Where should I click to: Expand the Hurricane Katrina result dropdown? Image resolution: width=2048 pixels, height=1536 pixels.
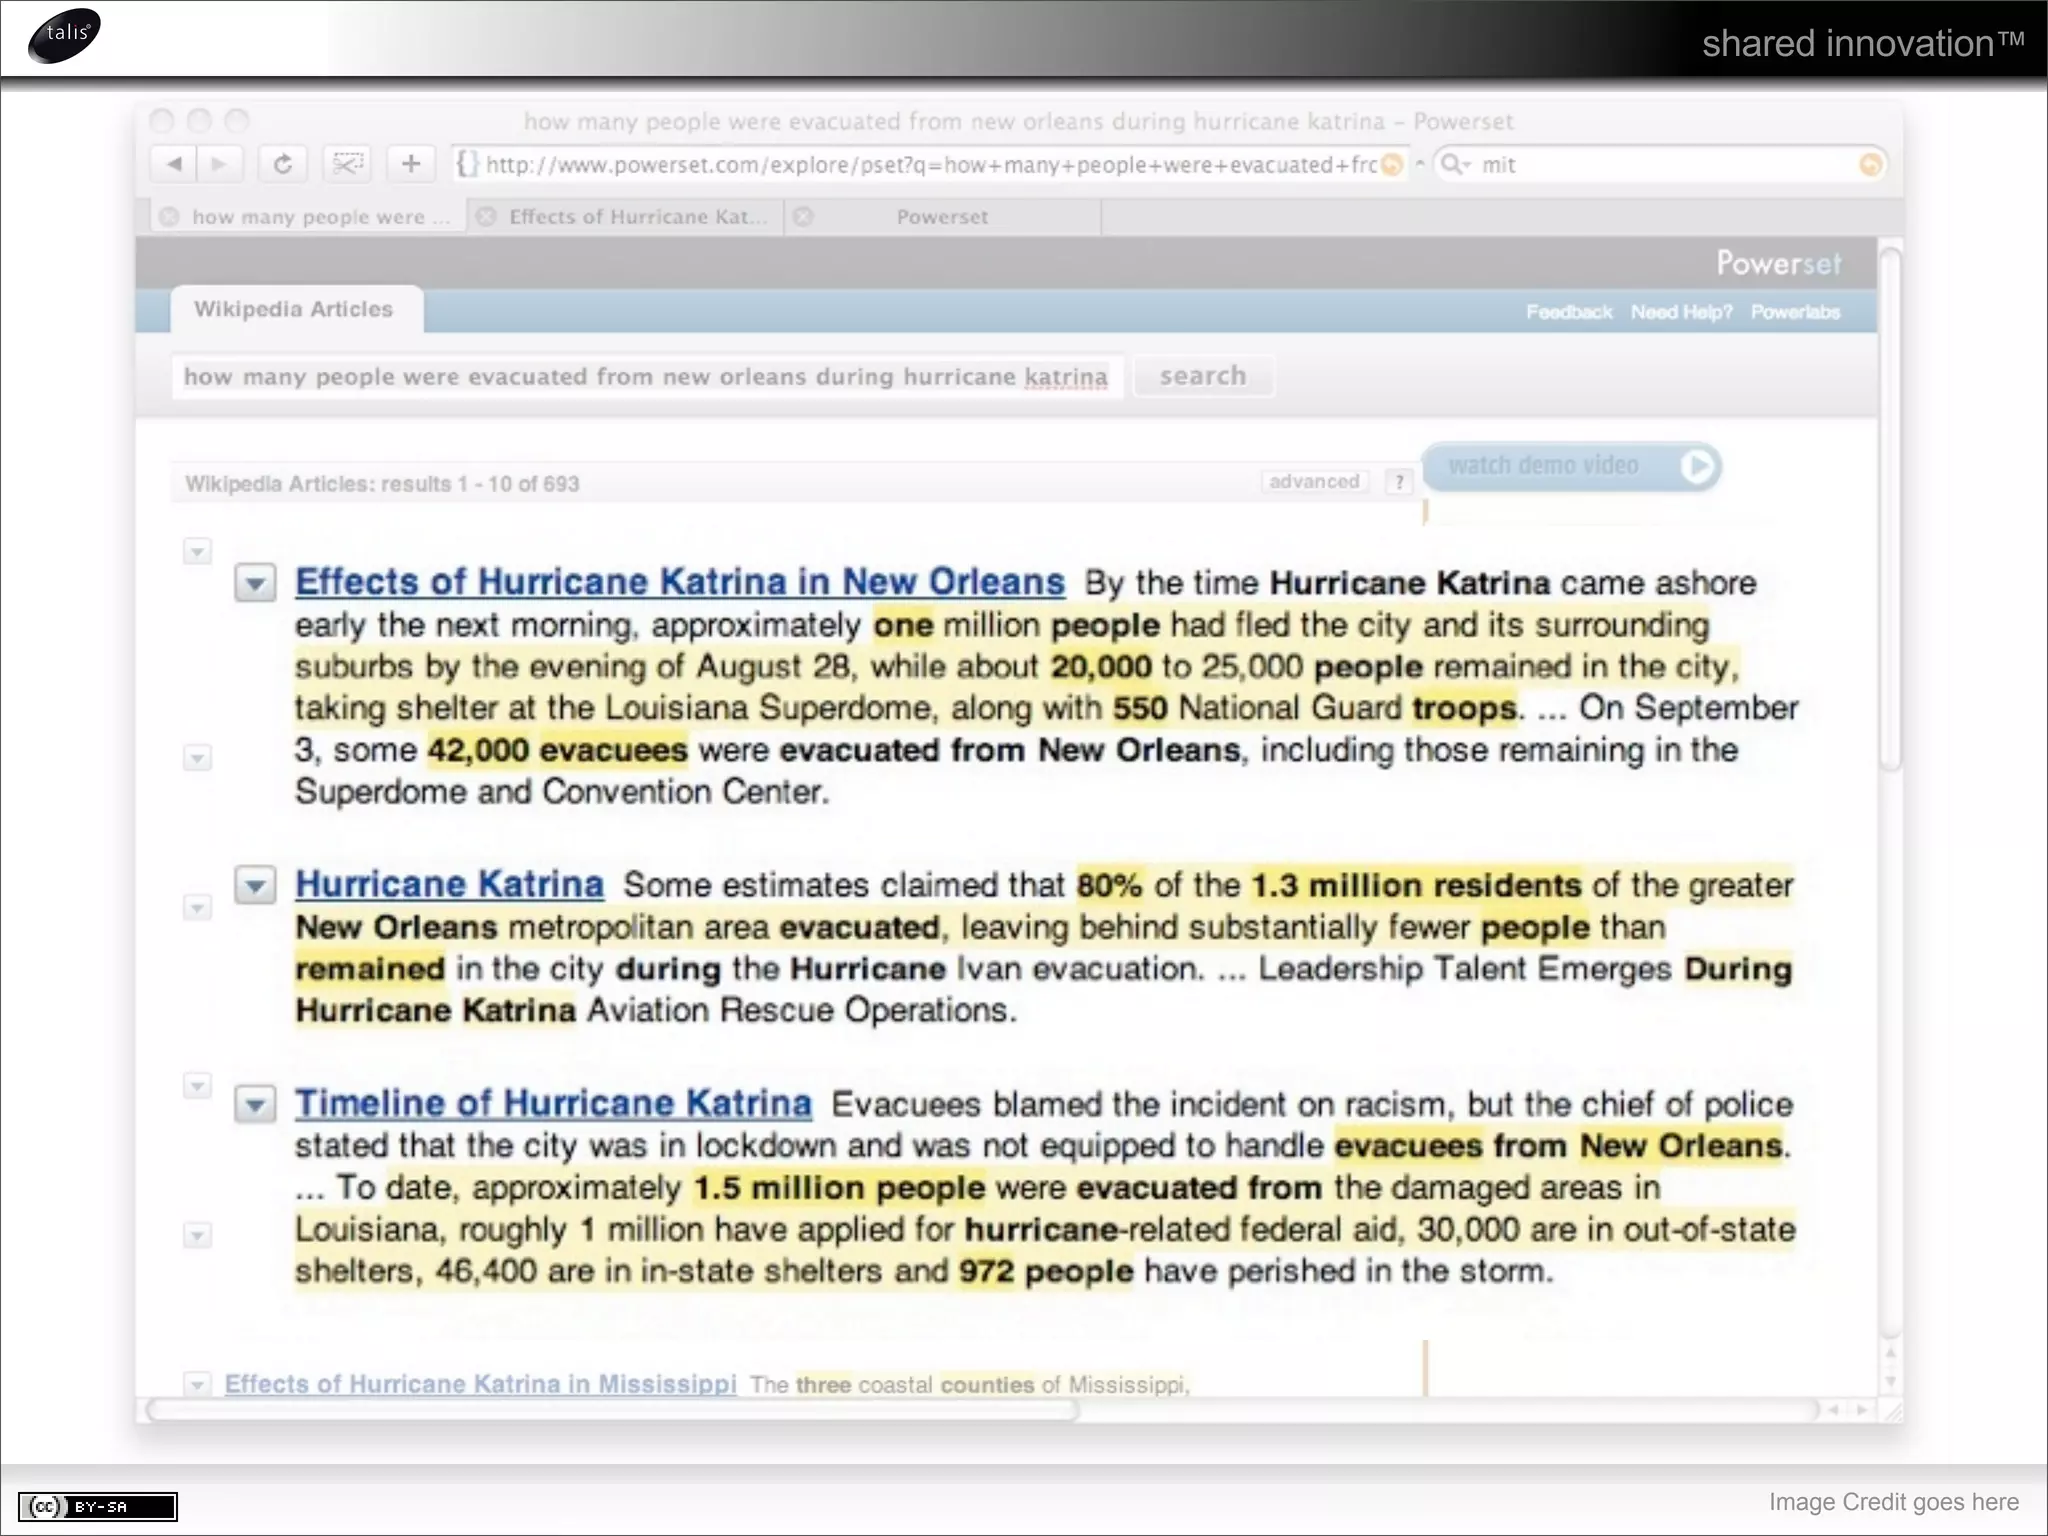pyautogui.click(x=255, y=886)
